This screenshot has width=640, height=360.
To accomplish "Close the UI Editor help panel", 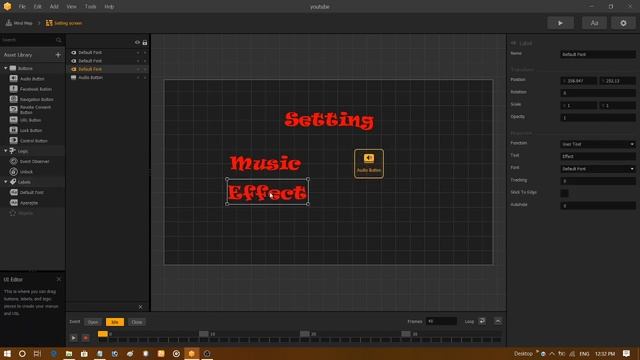I will (59, 280).
